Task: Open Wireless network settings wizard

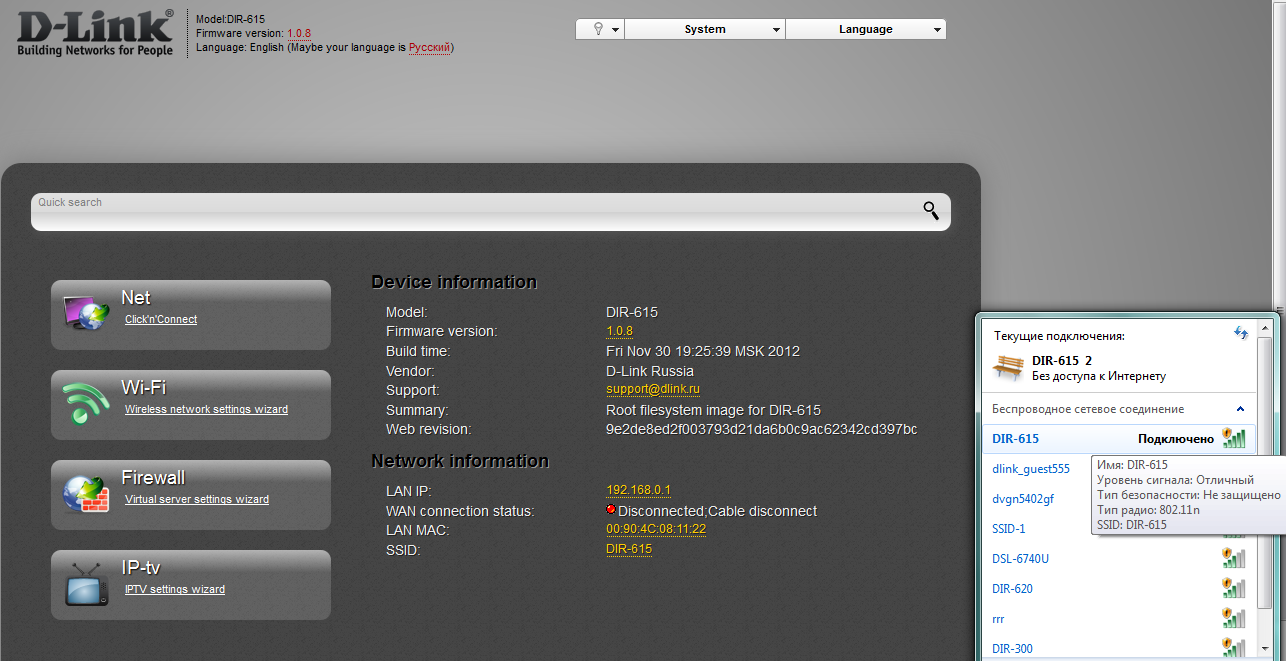Action: click(206, 410)
